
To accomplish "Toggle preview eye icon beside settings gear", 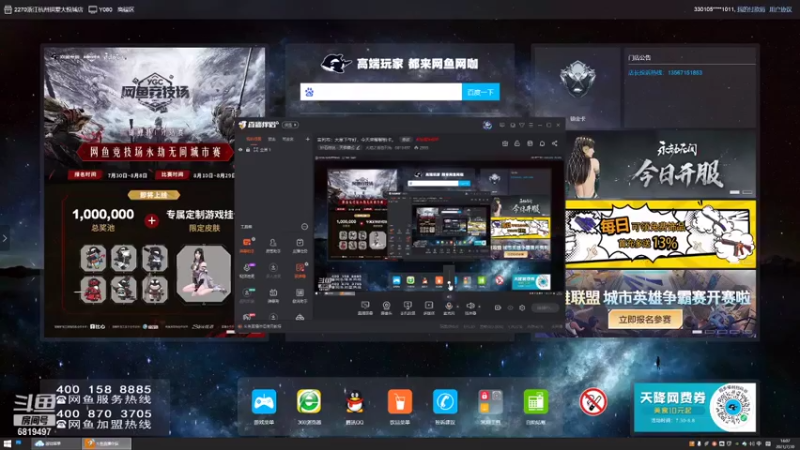I will click(x=510, y=308).
